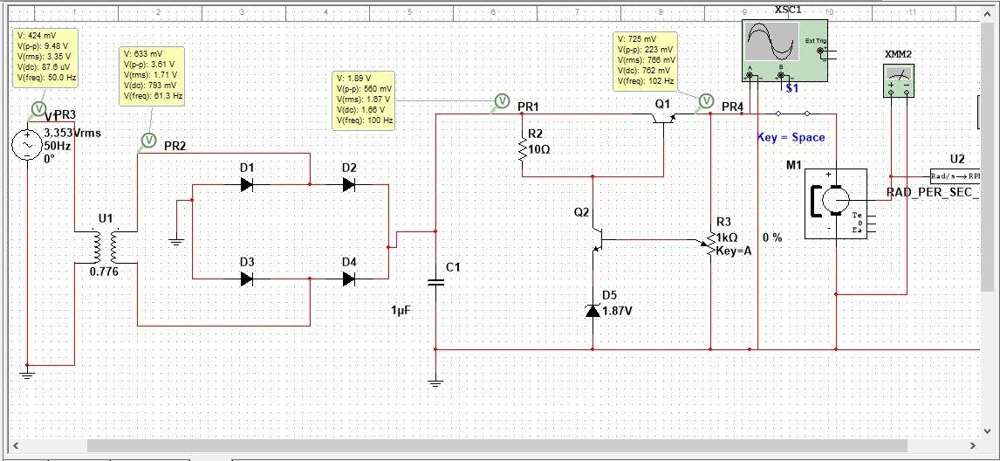Select DC motor M1
This screenshot has width=1000, height=461.
coord(835,203)
